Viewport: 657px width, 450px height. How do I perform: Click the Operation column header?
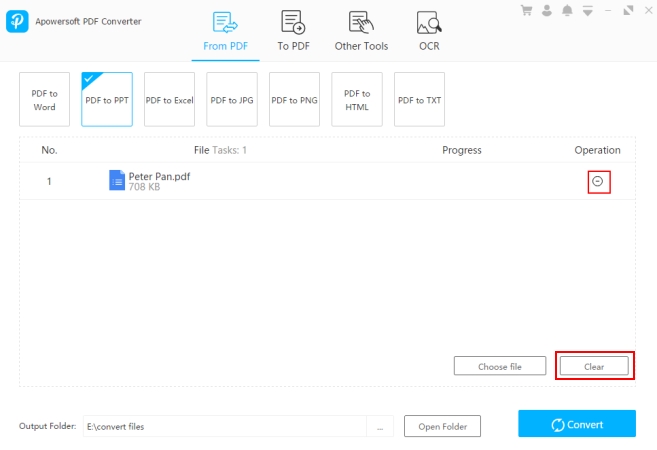point(597,150)
